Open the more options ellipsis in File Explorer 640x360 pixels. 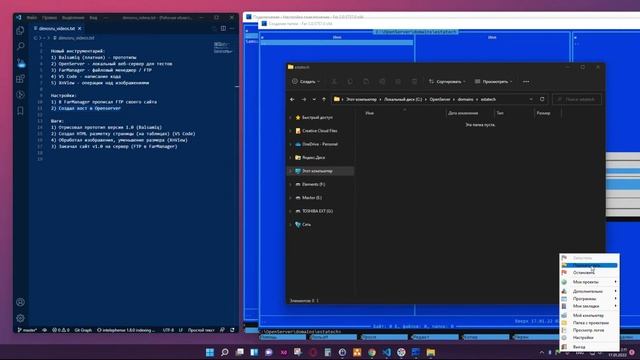(x=526, y=82)
